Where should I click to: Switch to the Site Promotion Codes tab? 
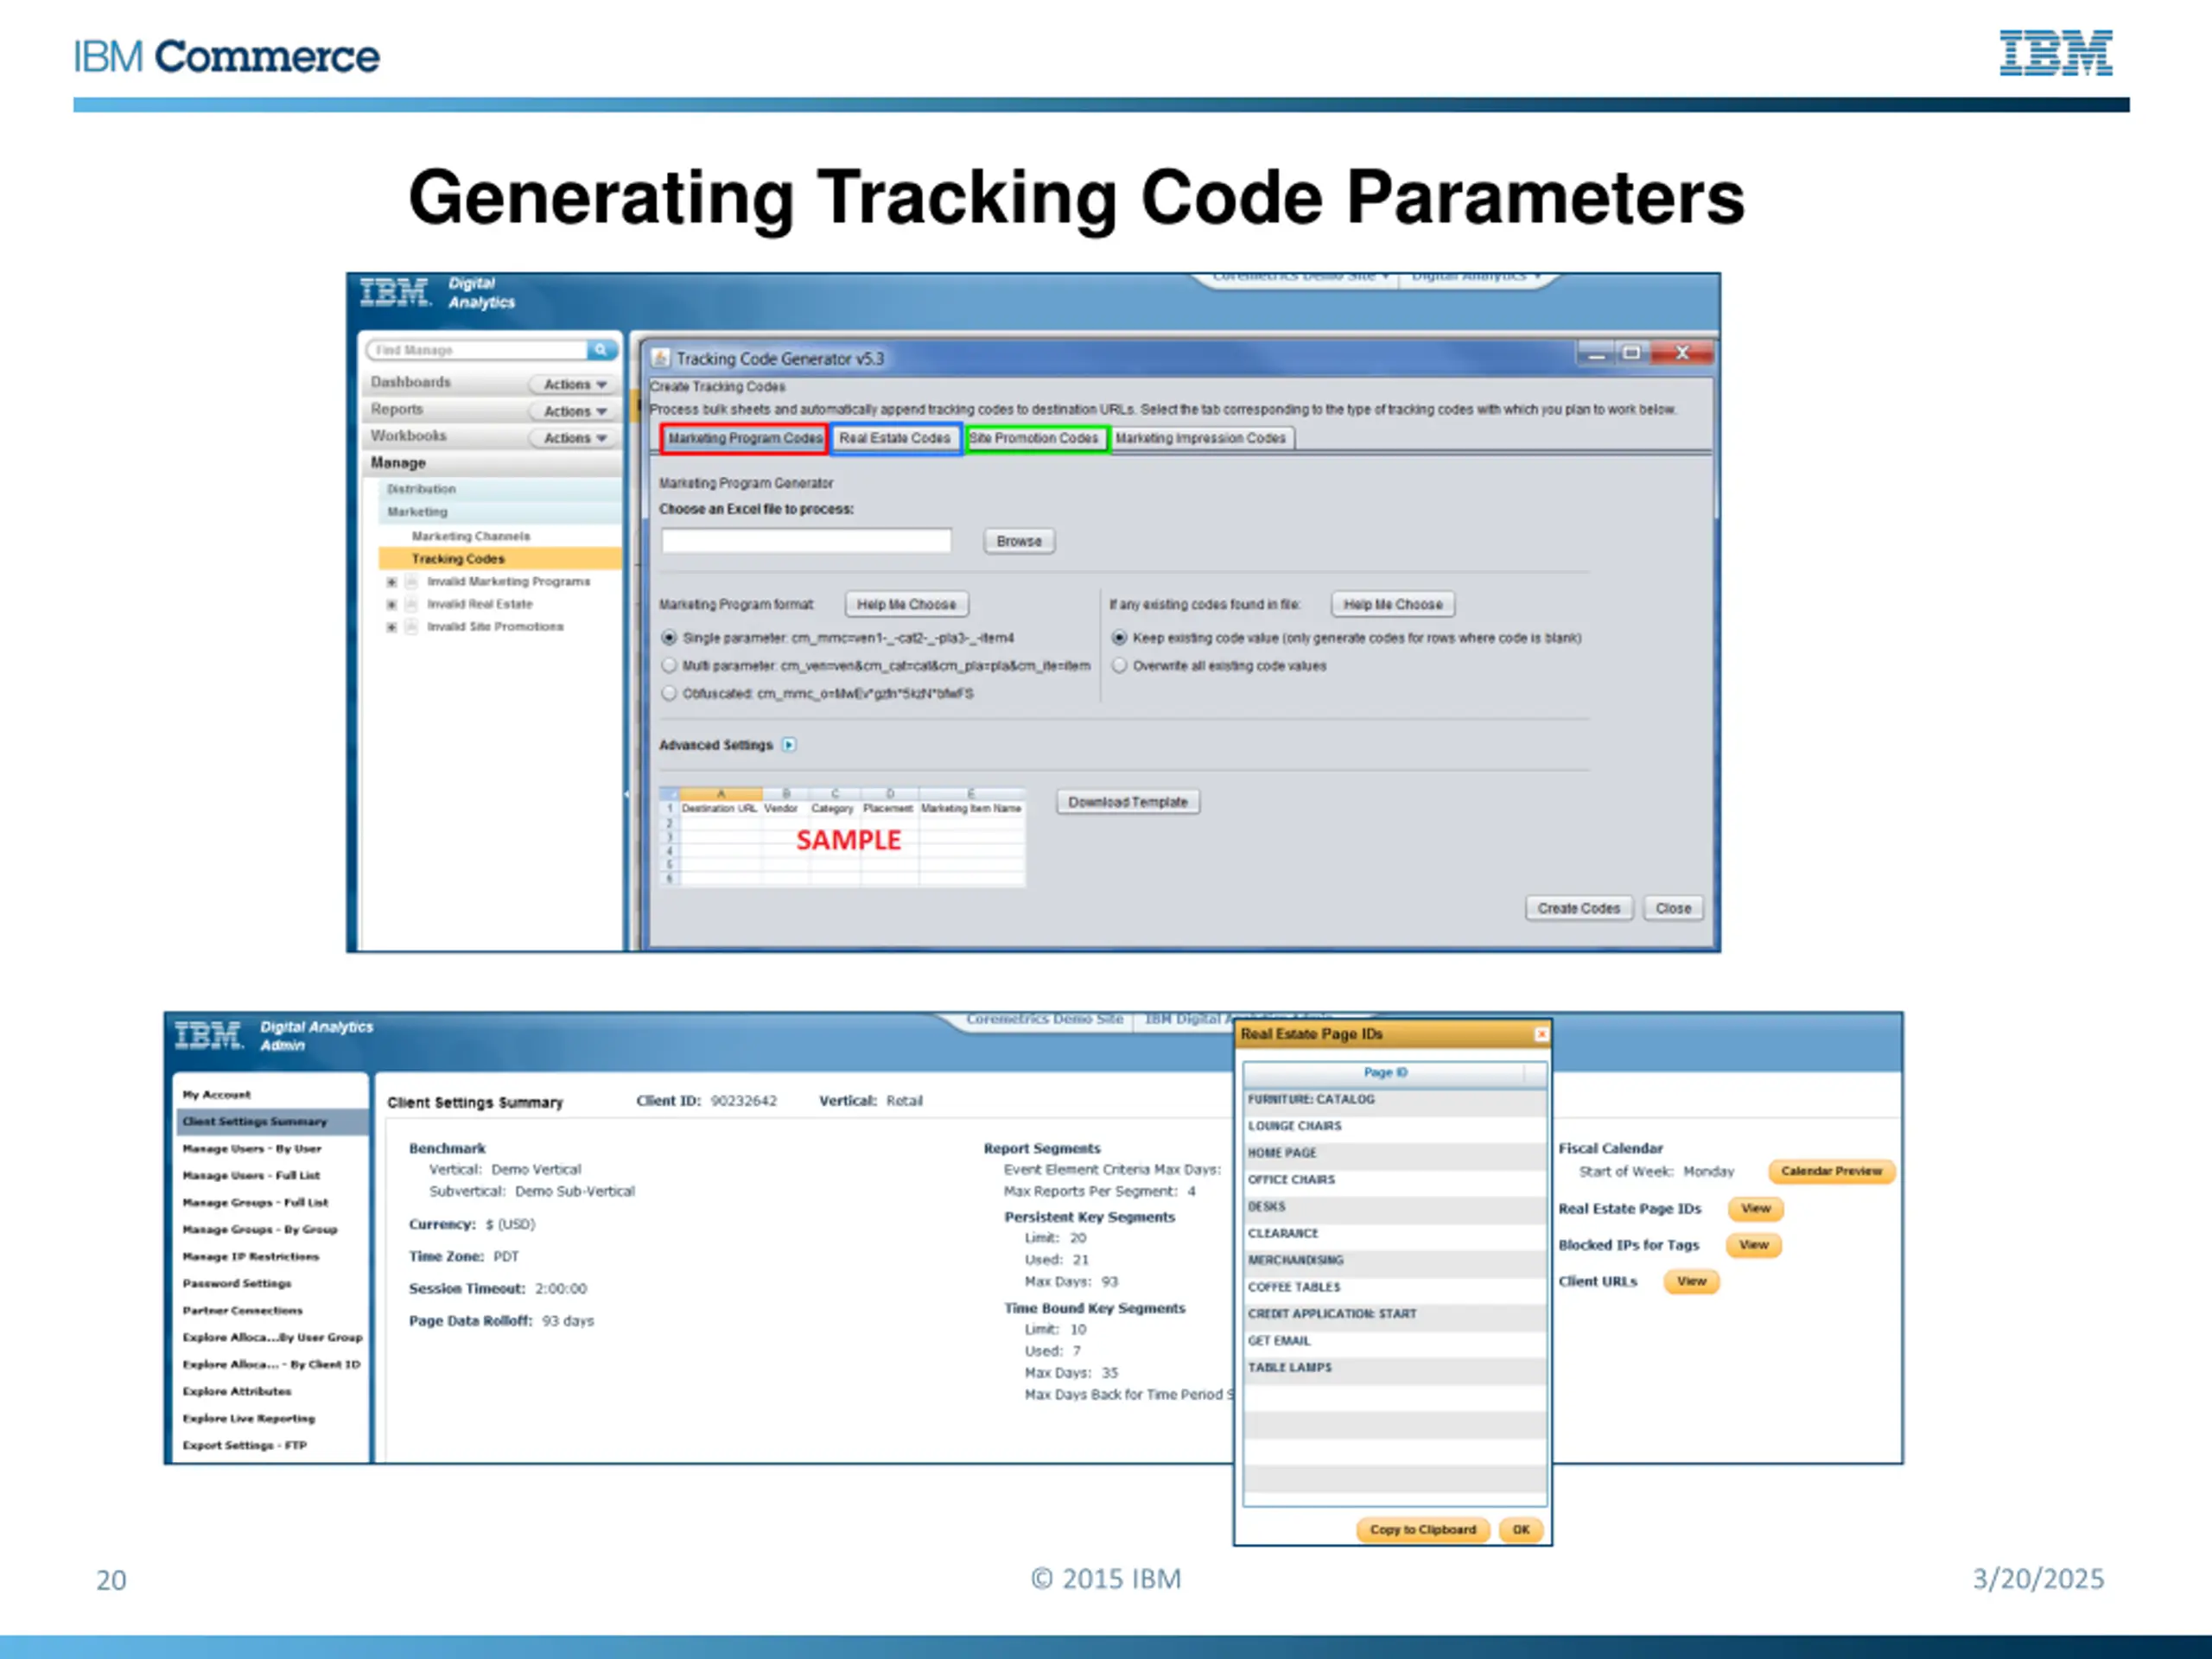(1035, 438)
